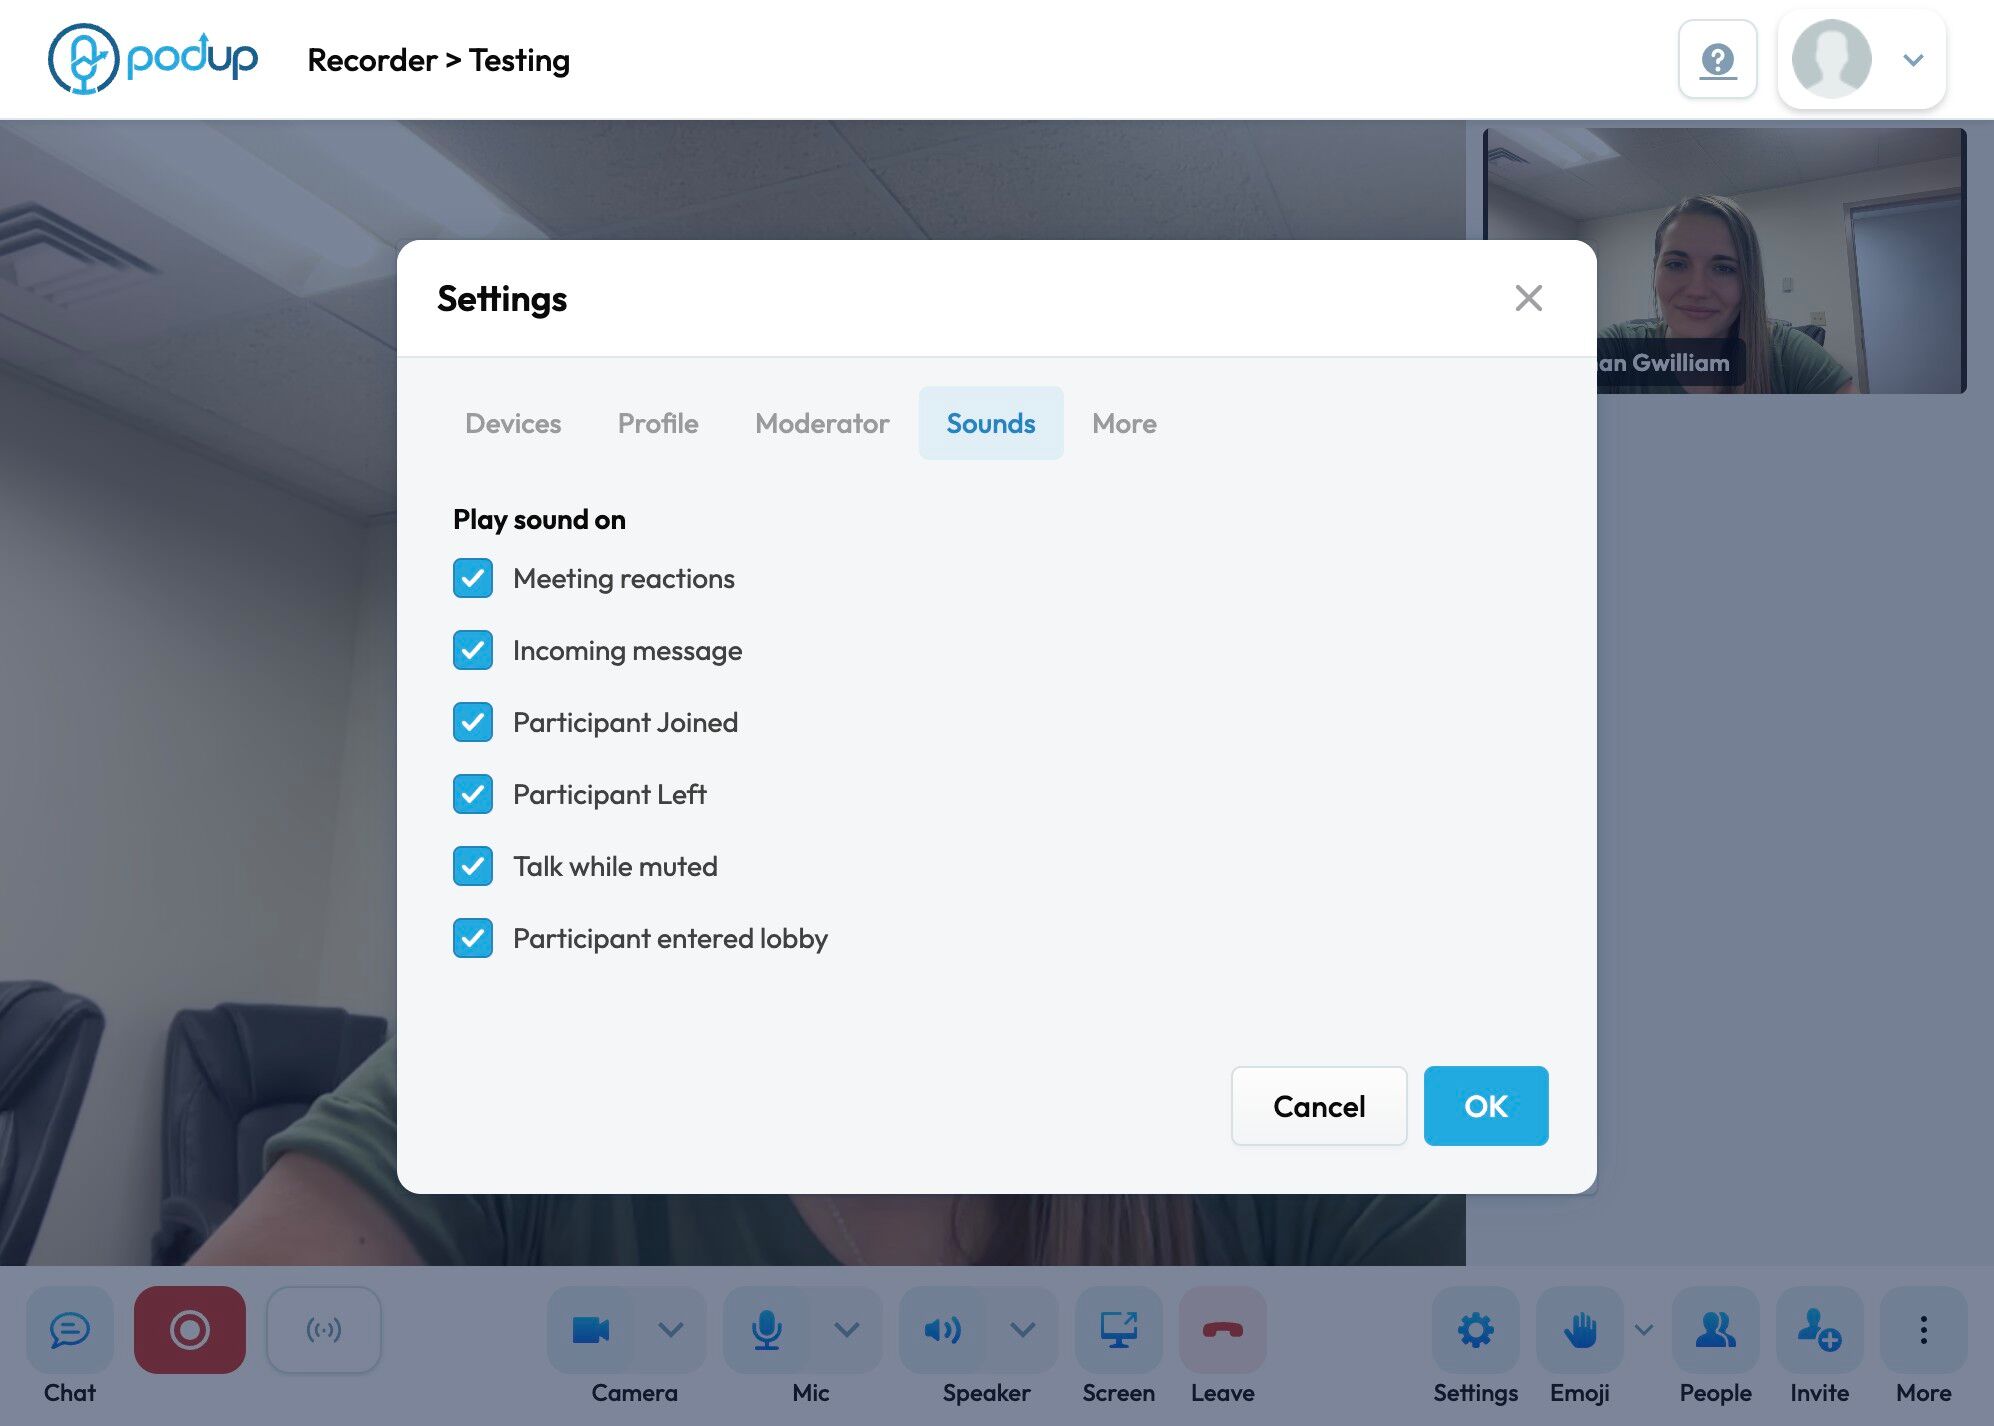
Task: Switch to the Devices tab
Action: coord(513,423)
